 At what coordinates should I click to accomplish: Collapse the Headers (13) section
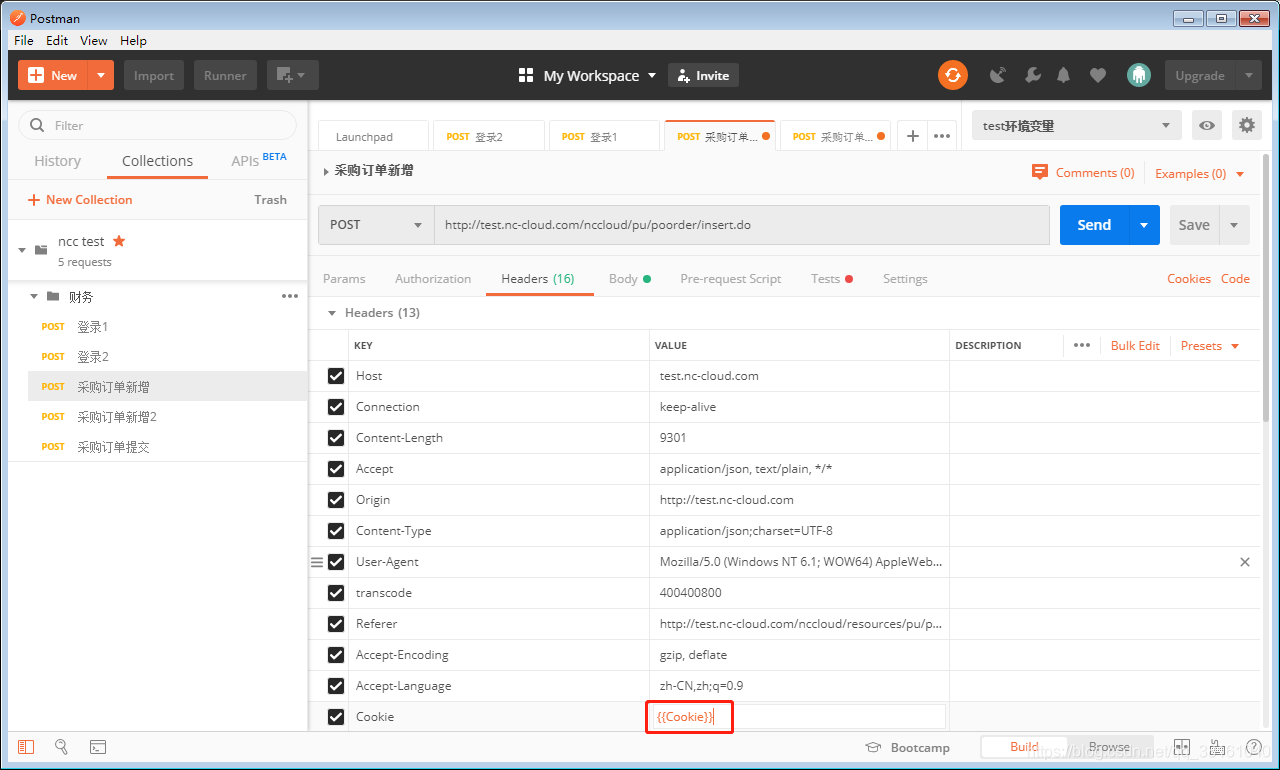click(333, 313)
